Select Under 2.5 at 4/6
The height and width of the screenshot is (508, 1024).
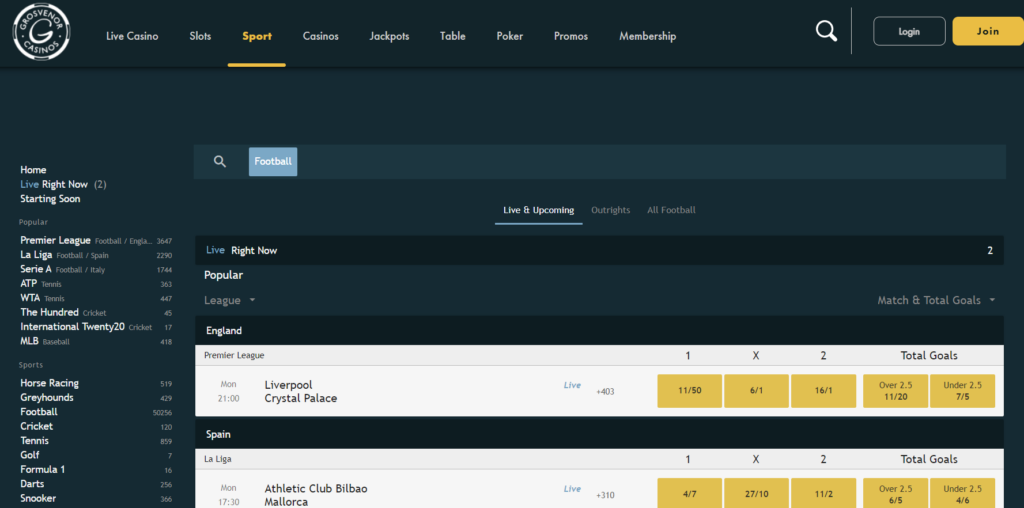[x=963, y=493]
